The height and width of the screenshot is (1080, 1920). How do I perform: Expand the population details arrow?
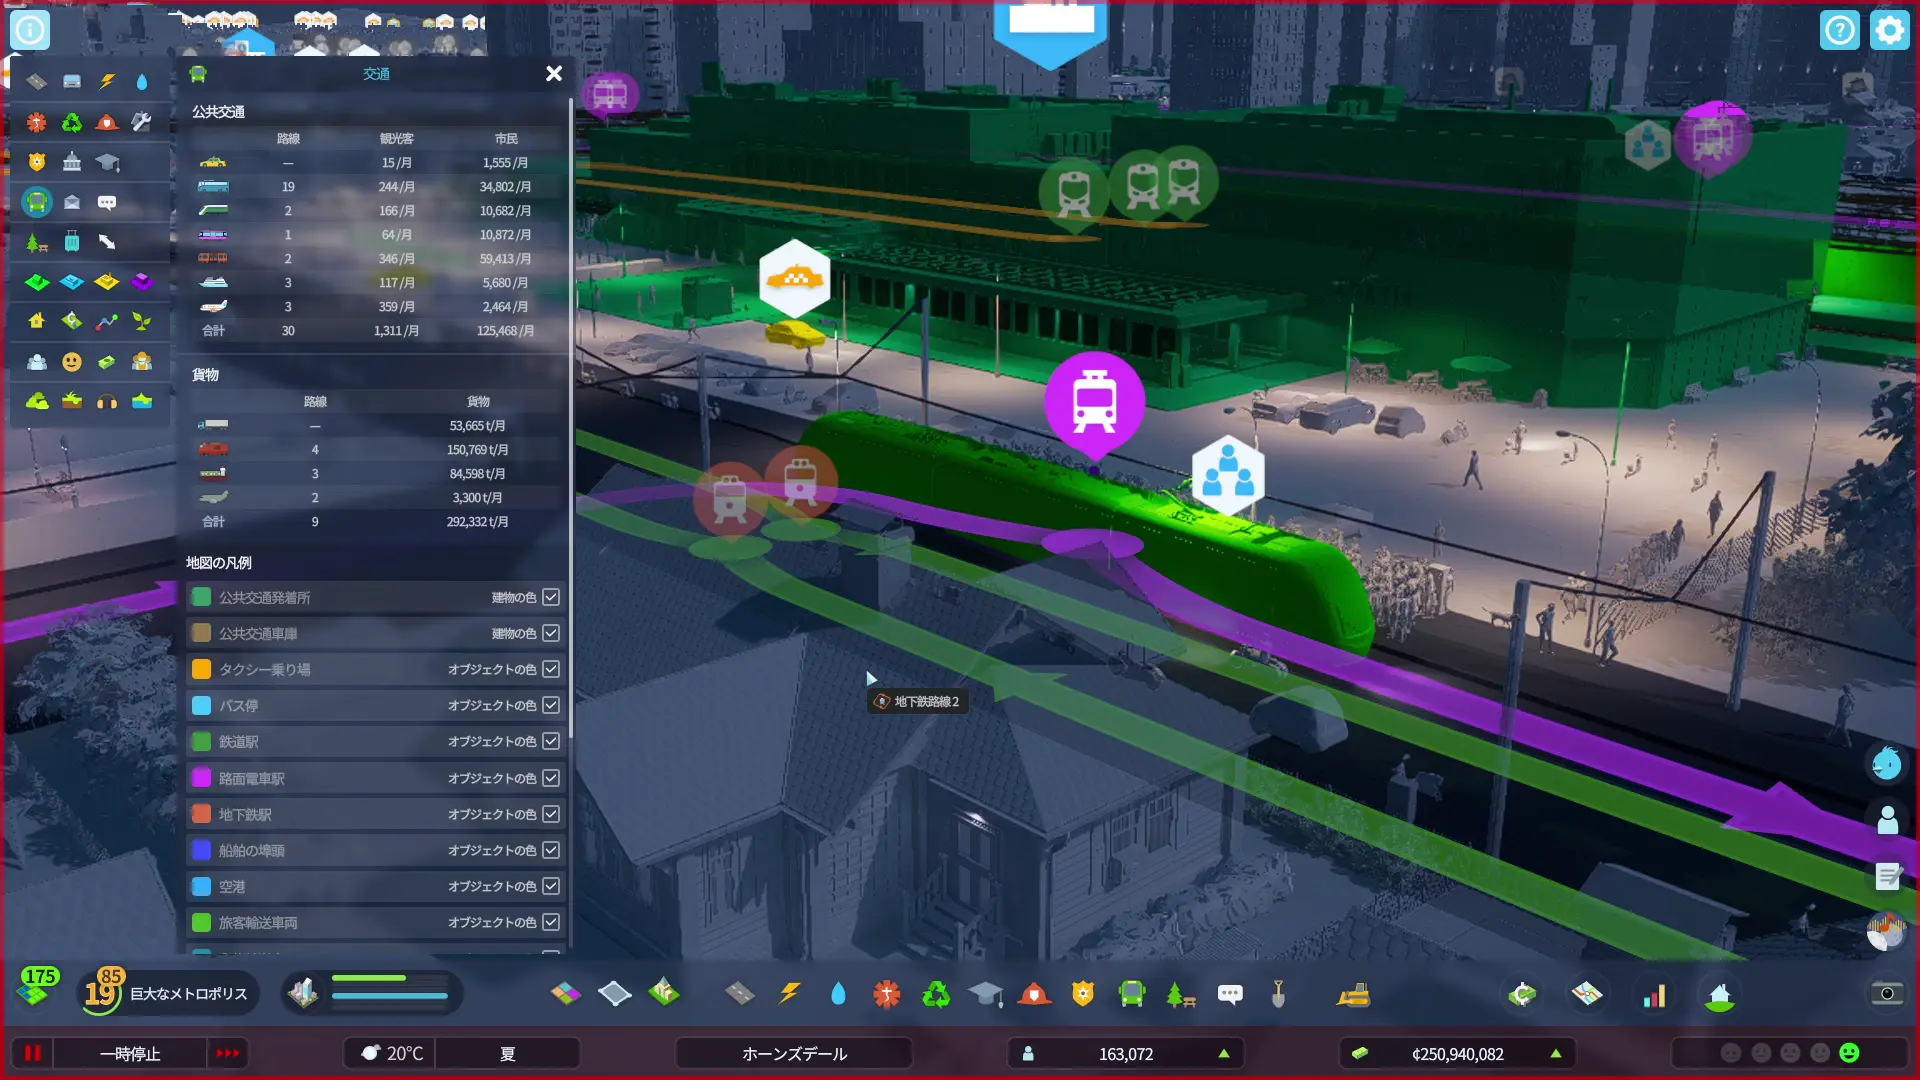click(x=1223, y=1053)
